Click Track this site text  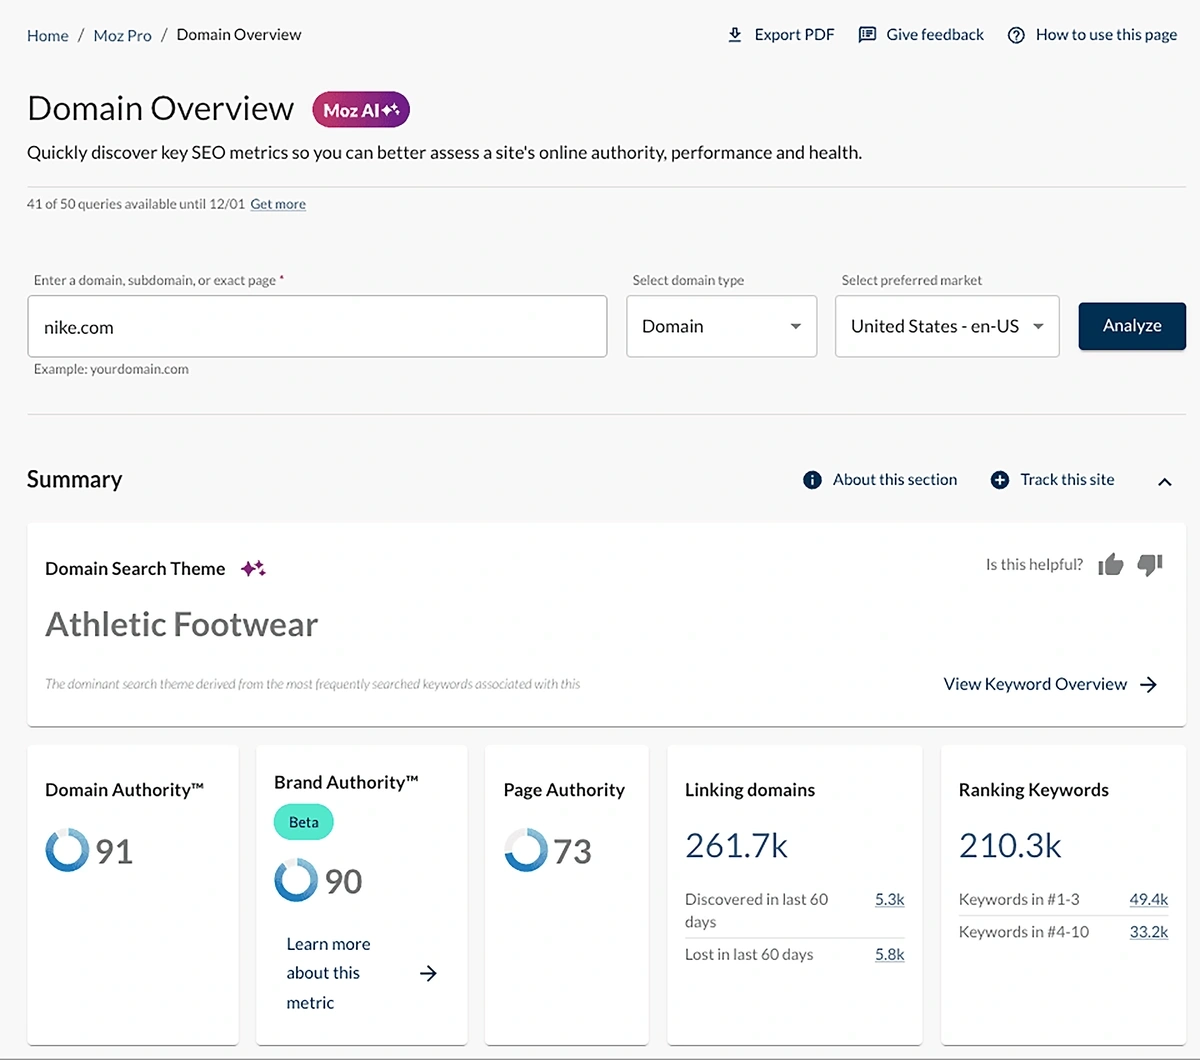click(1067, 480)
